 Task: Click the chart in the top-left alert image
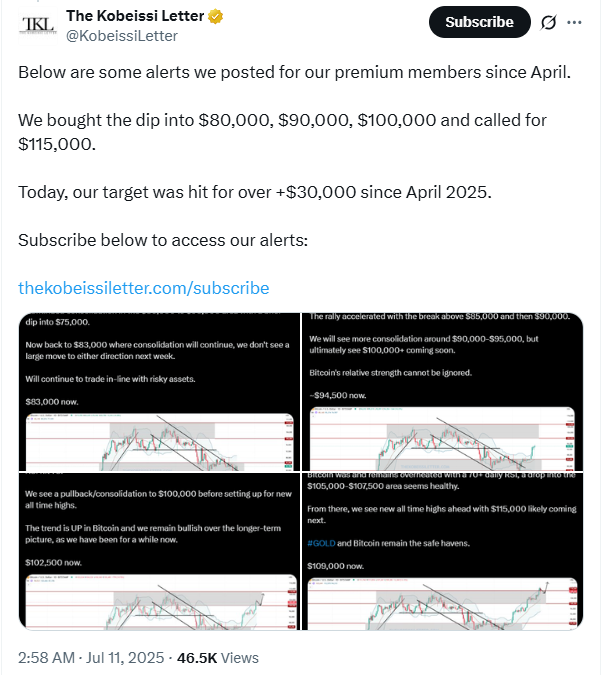159,442
